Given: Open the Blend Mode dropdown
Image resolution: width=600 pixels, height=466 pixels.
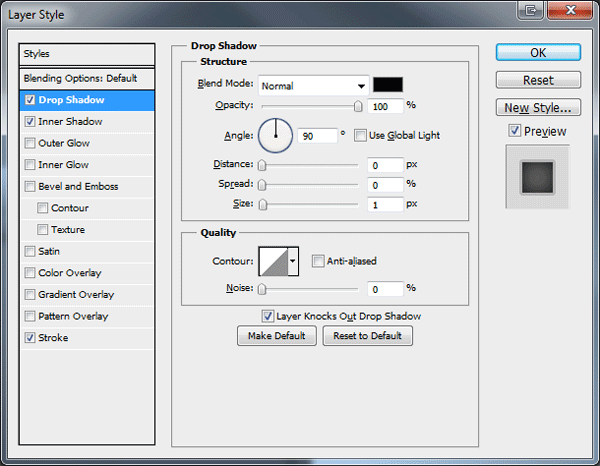Looking at the screenshot, I should pyautogui.click(x=314, y=86).
